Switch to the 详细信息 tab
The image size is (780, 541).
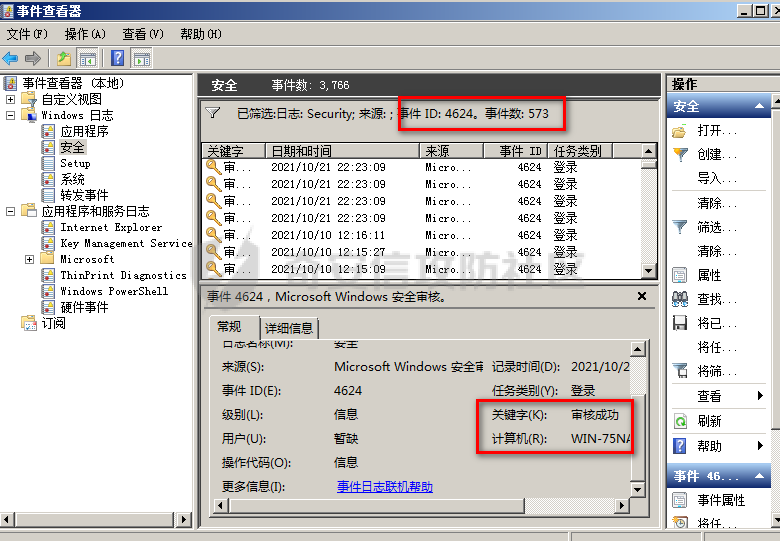click(289, 328)
